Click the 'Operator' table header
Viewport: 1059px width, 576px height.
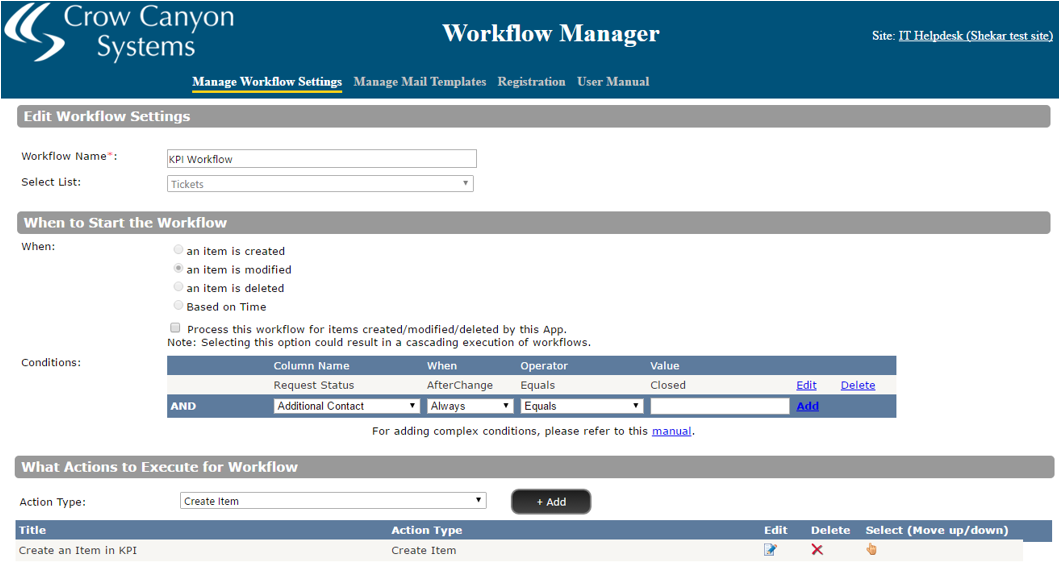click(544, 365)
